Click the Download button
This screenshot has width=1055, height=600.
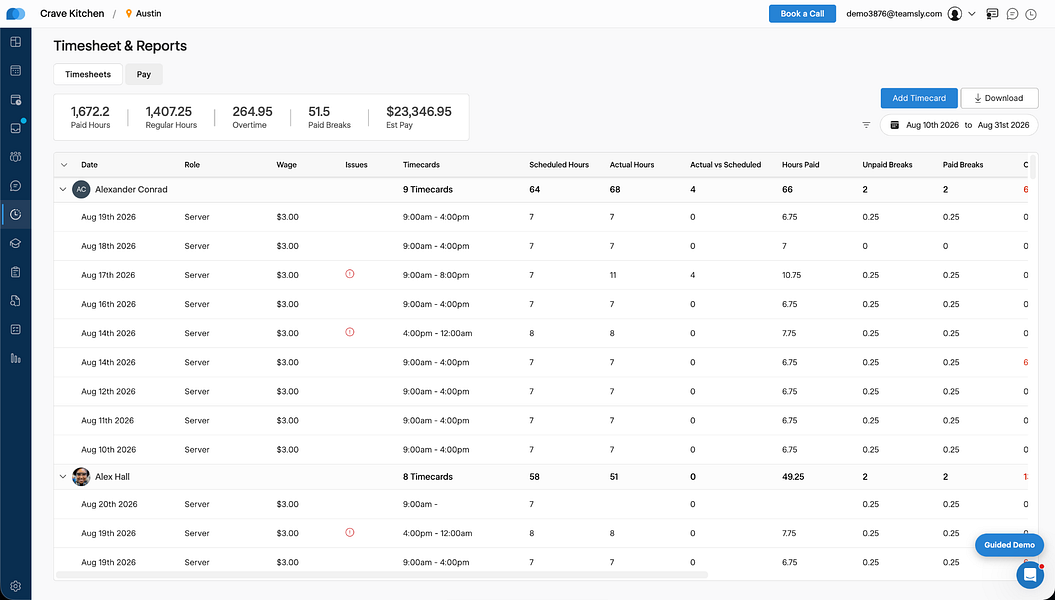click(x=999, y=98)
